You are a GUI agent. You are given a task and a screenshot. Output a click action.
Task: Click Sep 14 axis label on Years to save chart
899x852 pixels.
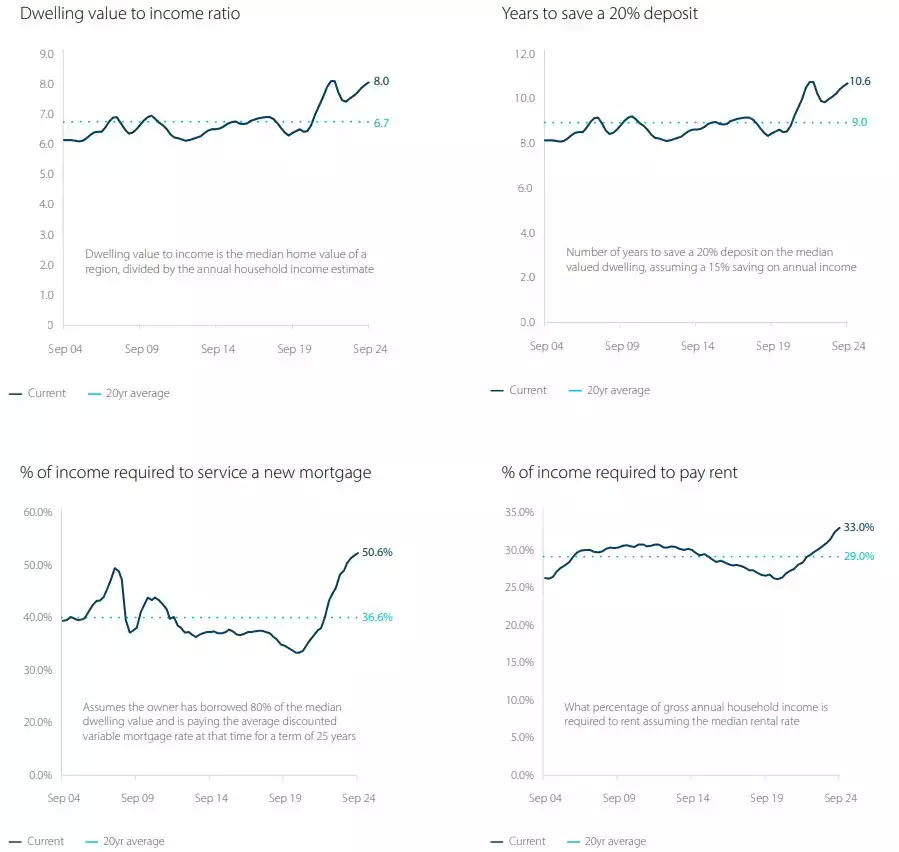coord(697,346)
